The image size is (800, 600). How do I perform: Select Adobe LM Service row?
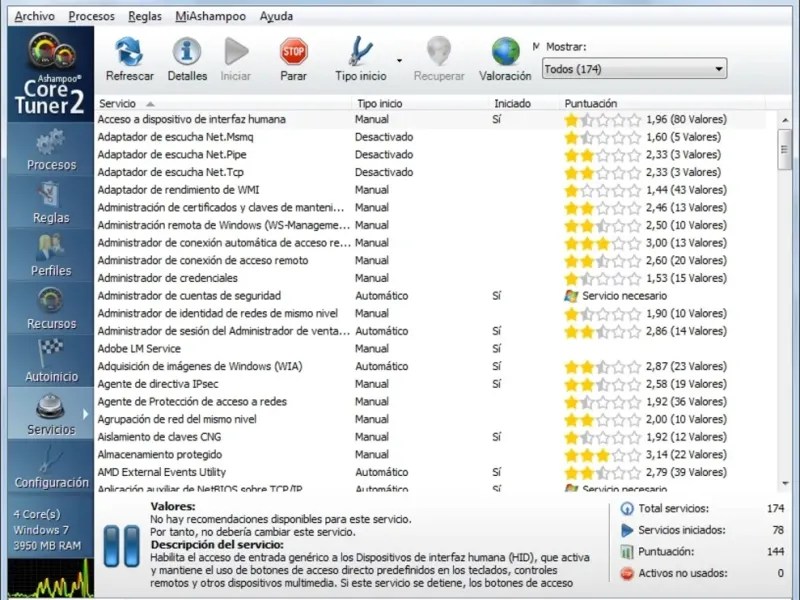point(431,348)
